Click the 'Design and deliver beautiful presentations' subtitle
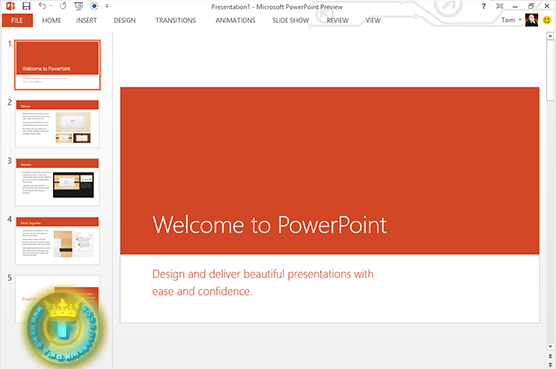556x369 pixels. (263, 283)
